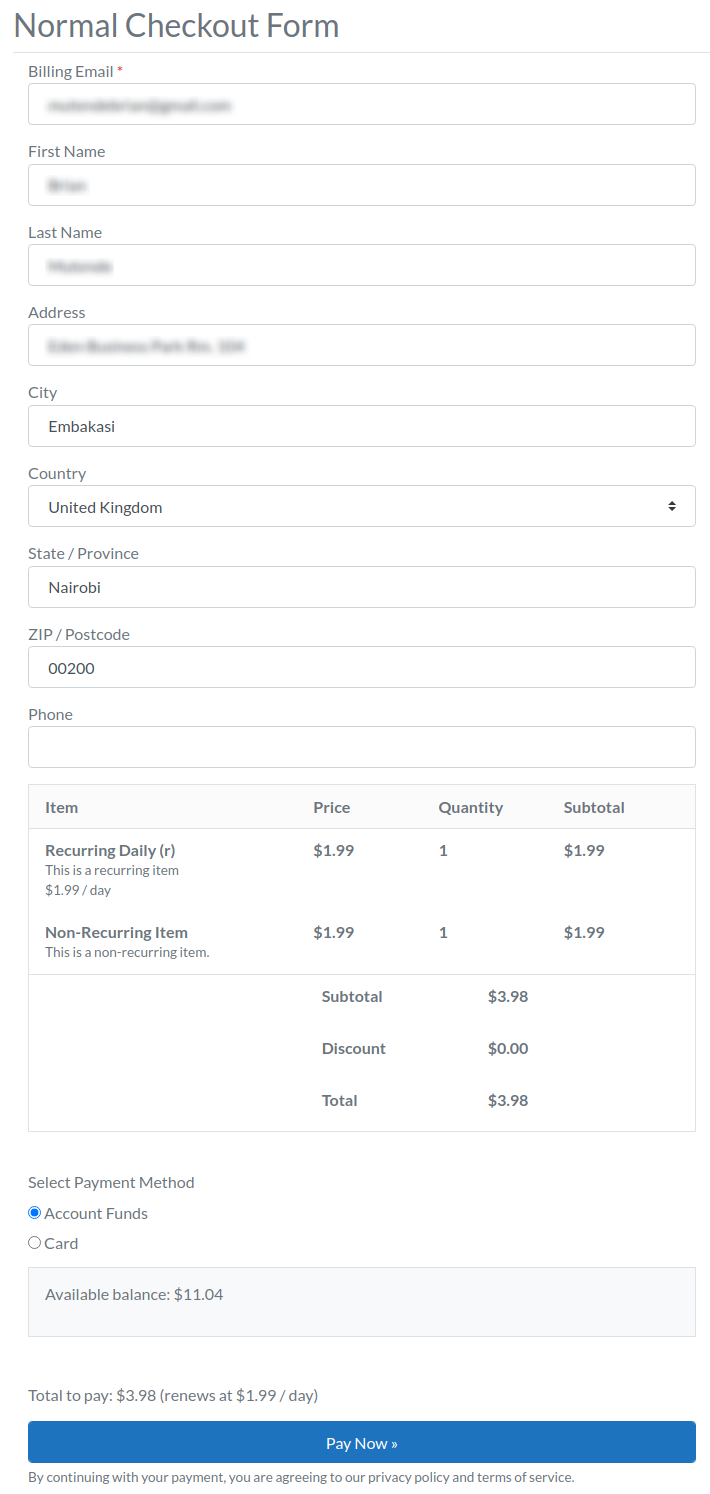Select the Card payment option

[35, 1243]
